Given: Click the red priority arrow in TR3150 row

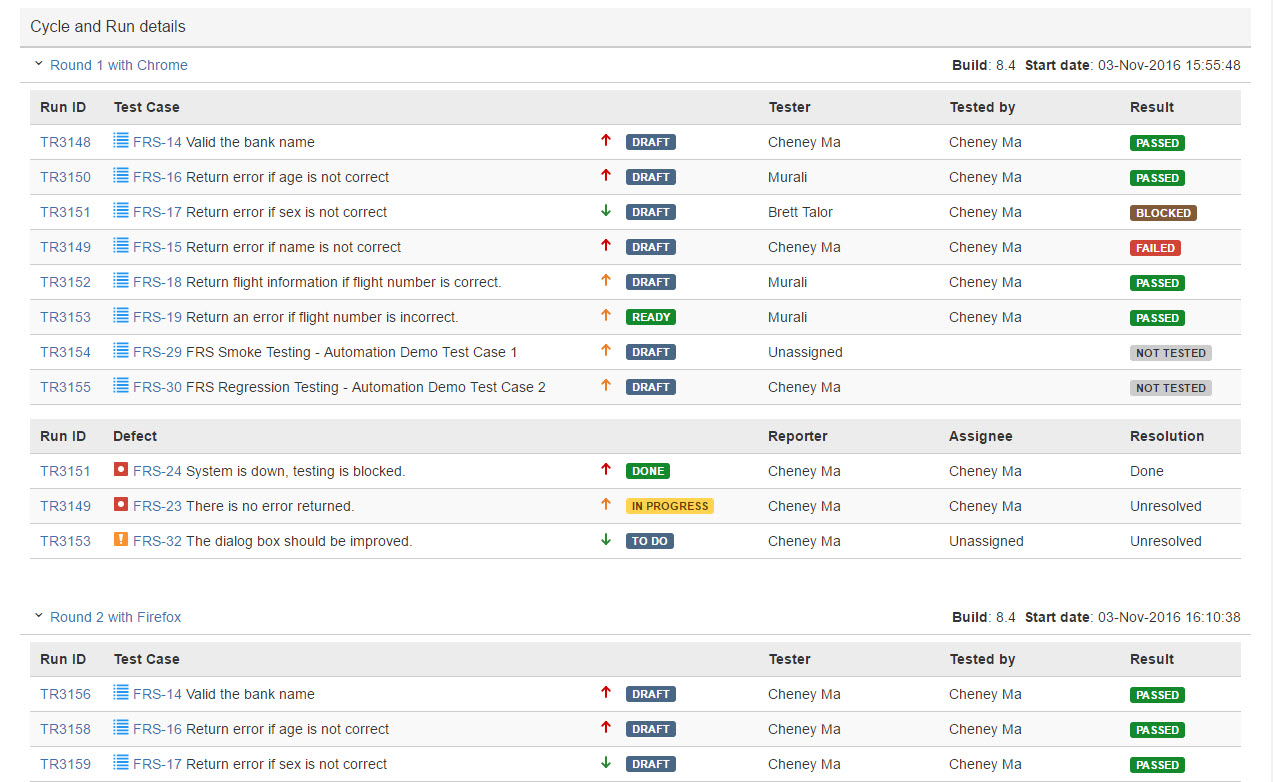Looking at the screenshot, I should point(605,176).
